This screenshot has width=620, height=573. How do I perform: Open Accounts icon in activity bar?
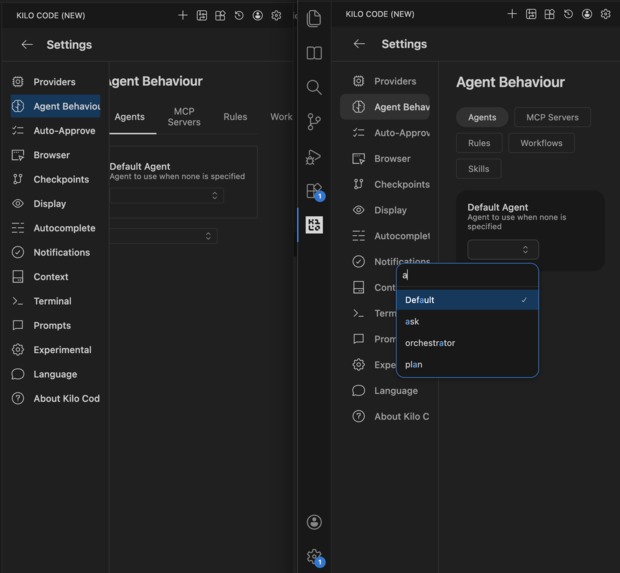[x=314, y=522]
